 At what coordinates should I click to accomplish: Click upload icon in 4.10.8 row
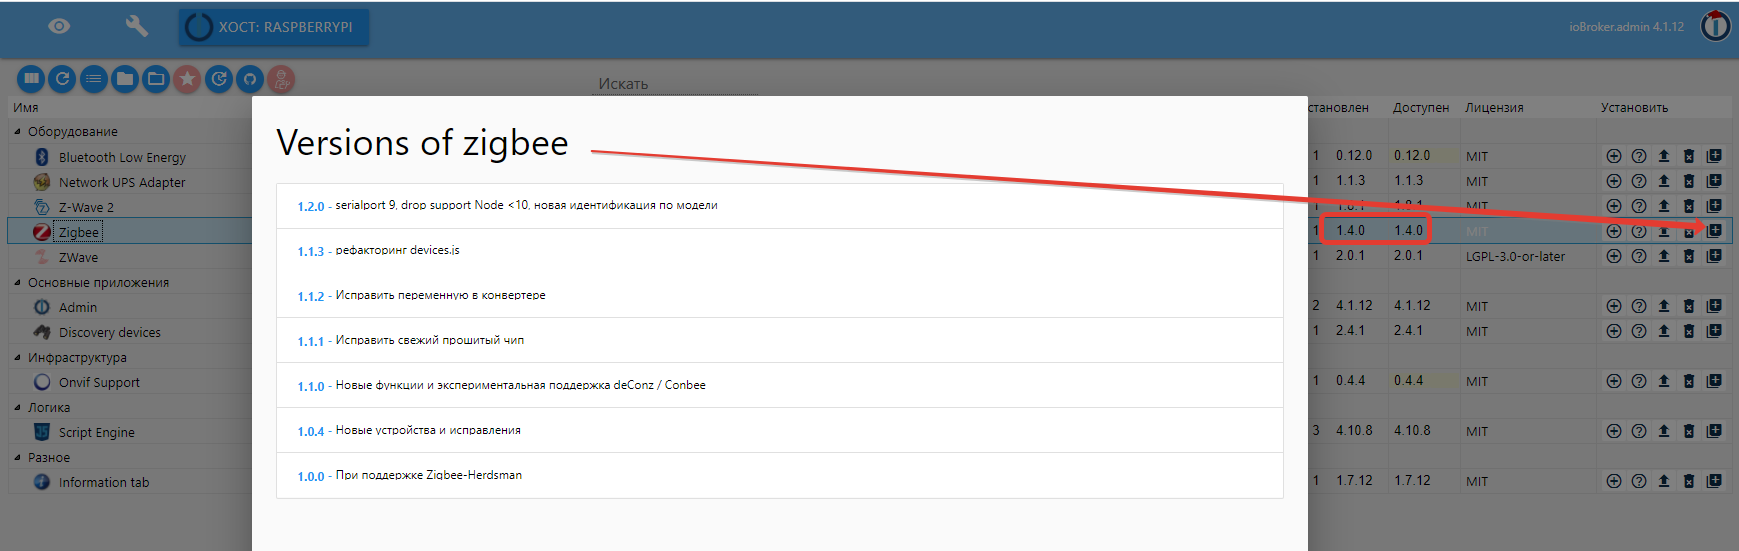point(1664,431)
